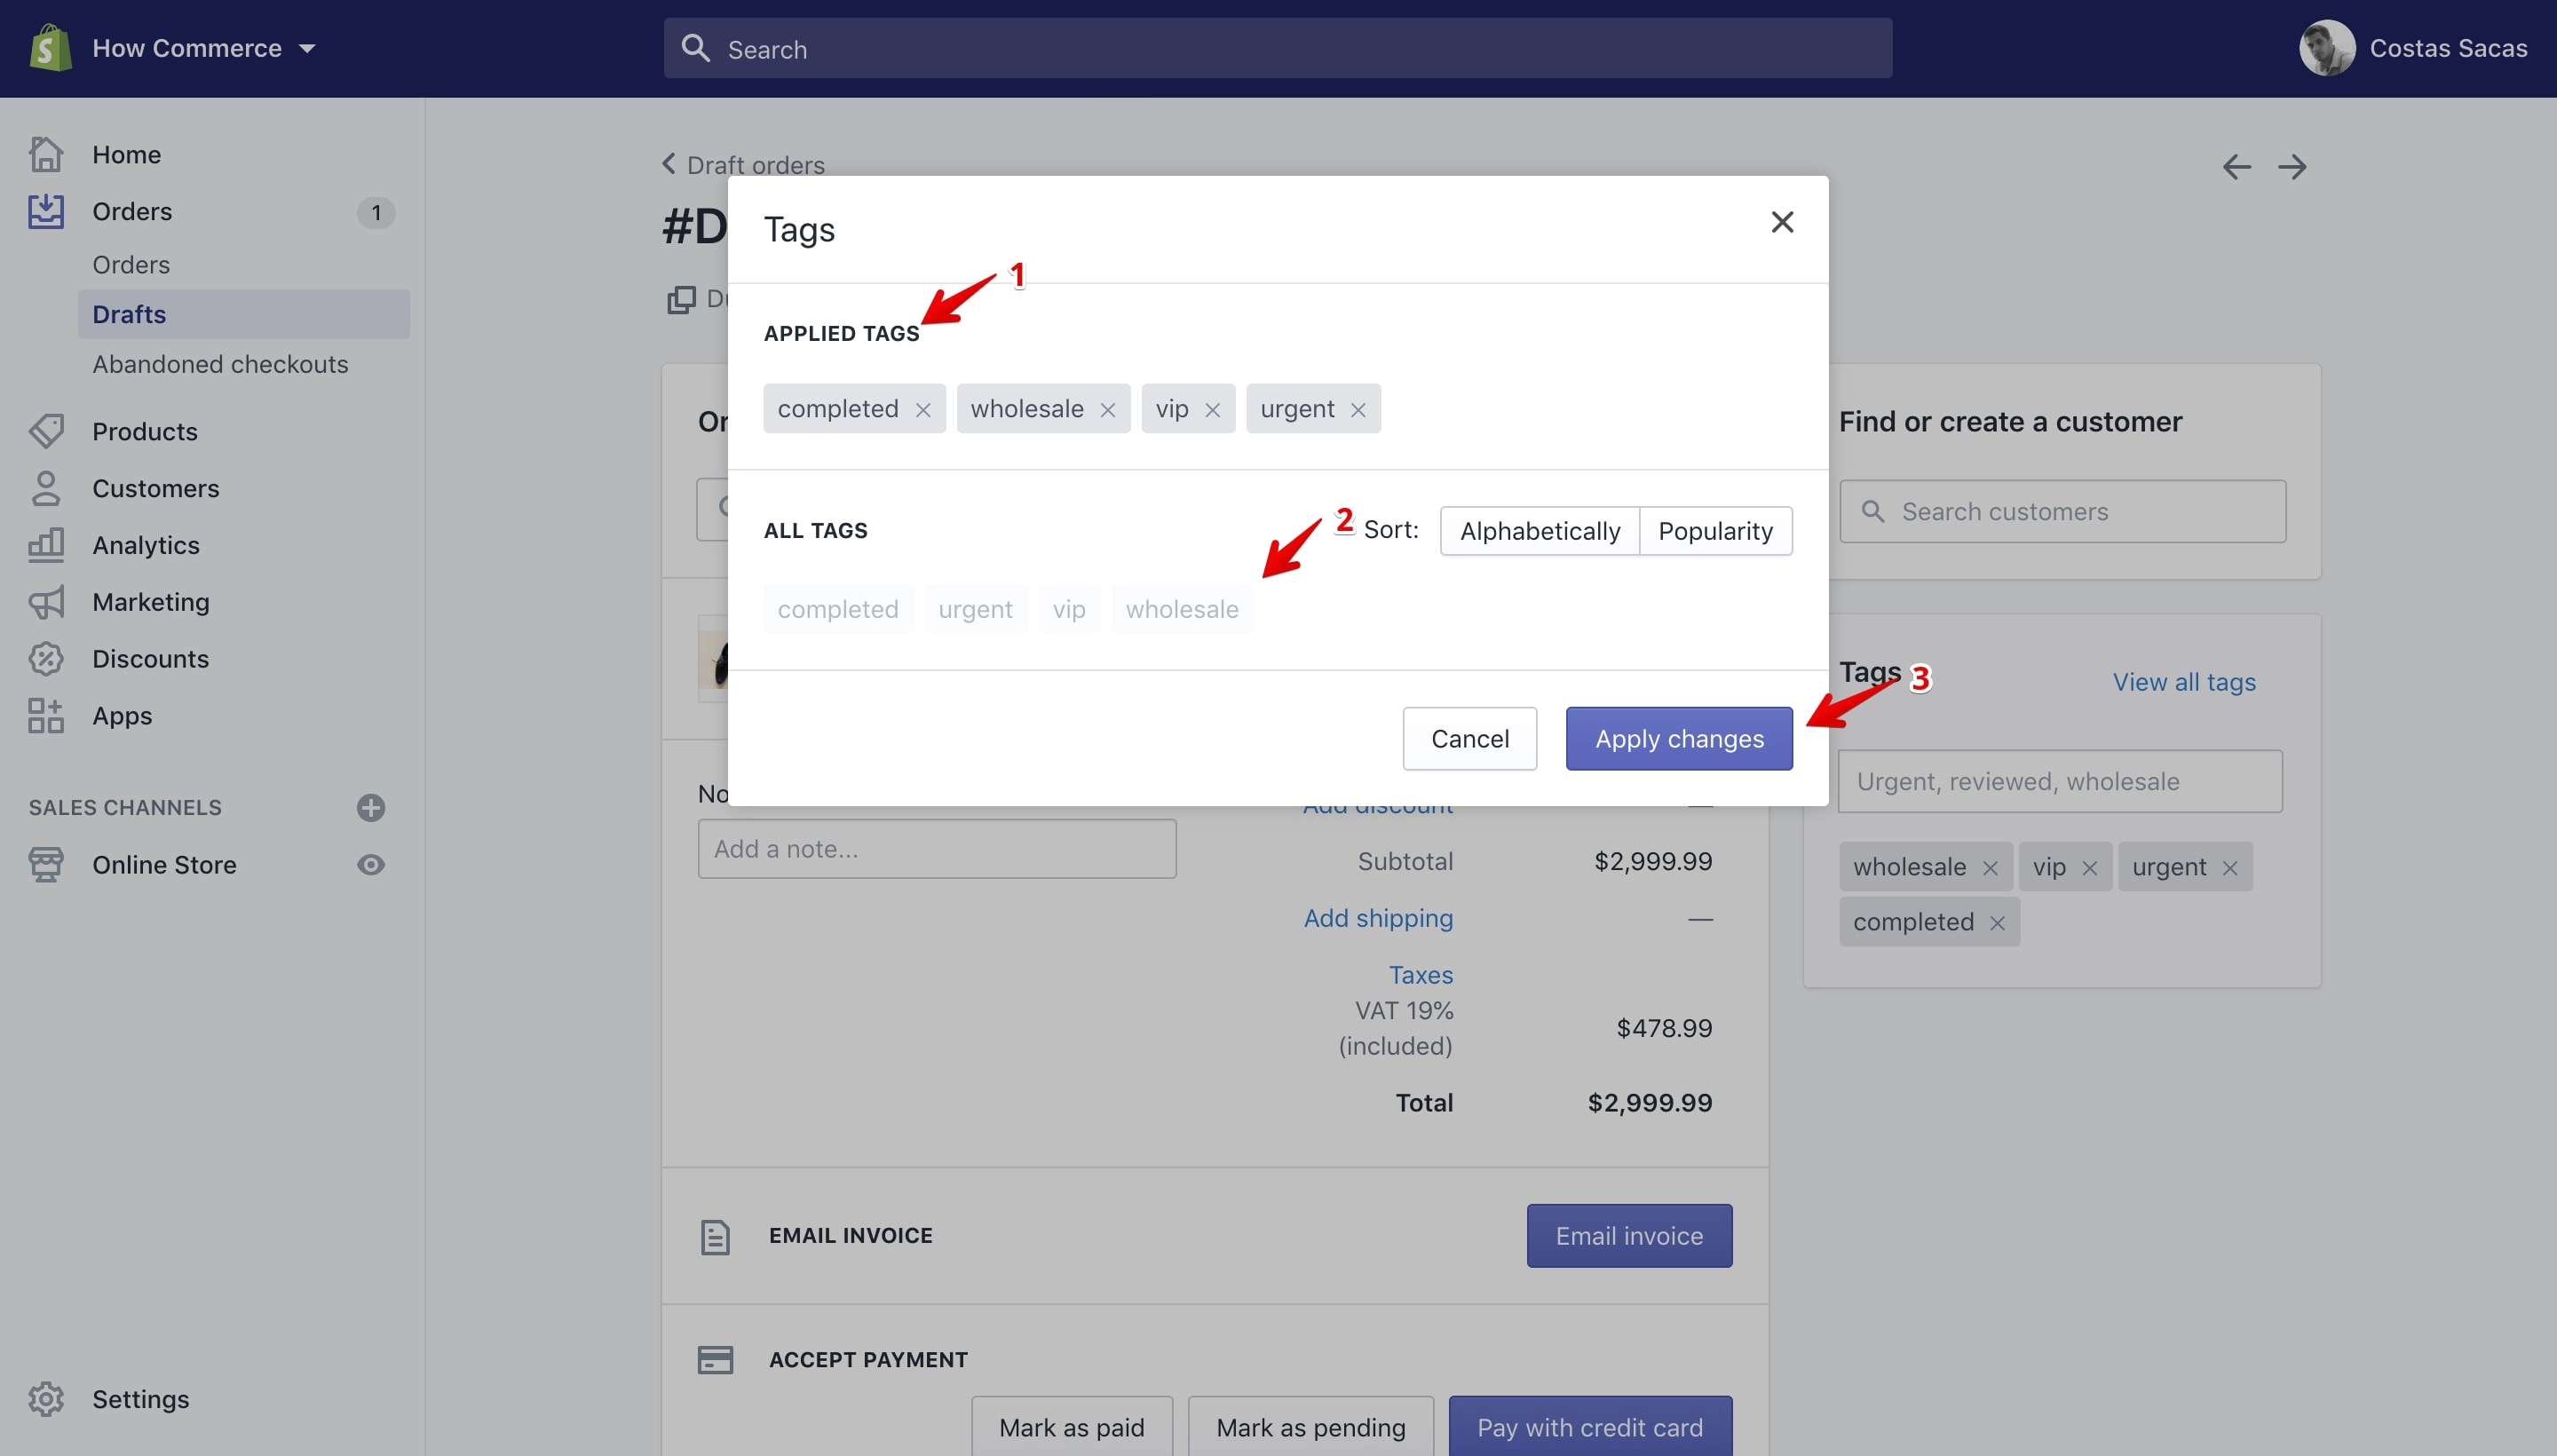This screenshot has height=1456, width=2557.
Task: Remove urgent tag in Tags card
Action: tap(2230, 868)
